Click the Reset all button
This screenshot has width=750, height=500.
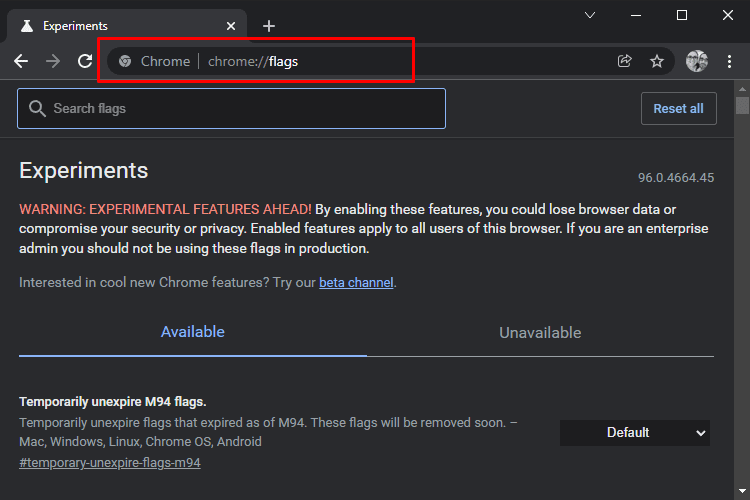click(x=679, y=109)
